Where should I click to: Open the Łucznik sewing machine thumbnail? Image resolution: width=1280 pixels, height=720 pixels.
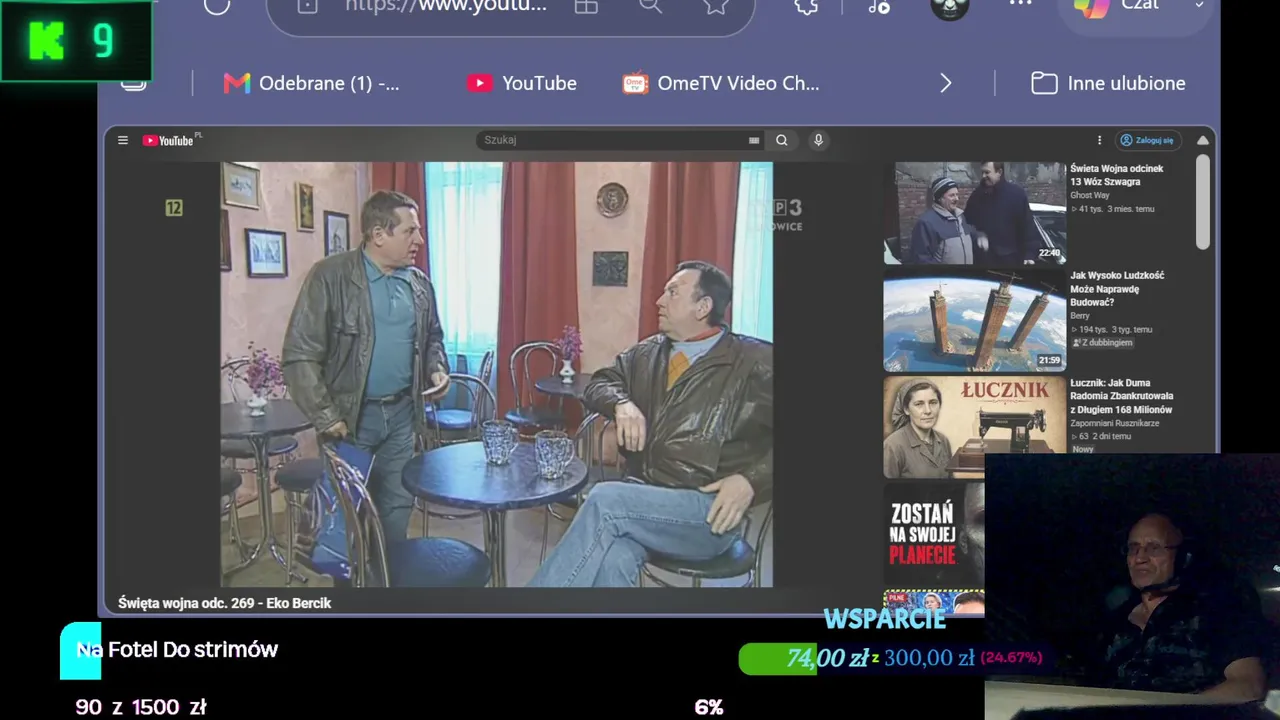[975, 427]
